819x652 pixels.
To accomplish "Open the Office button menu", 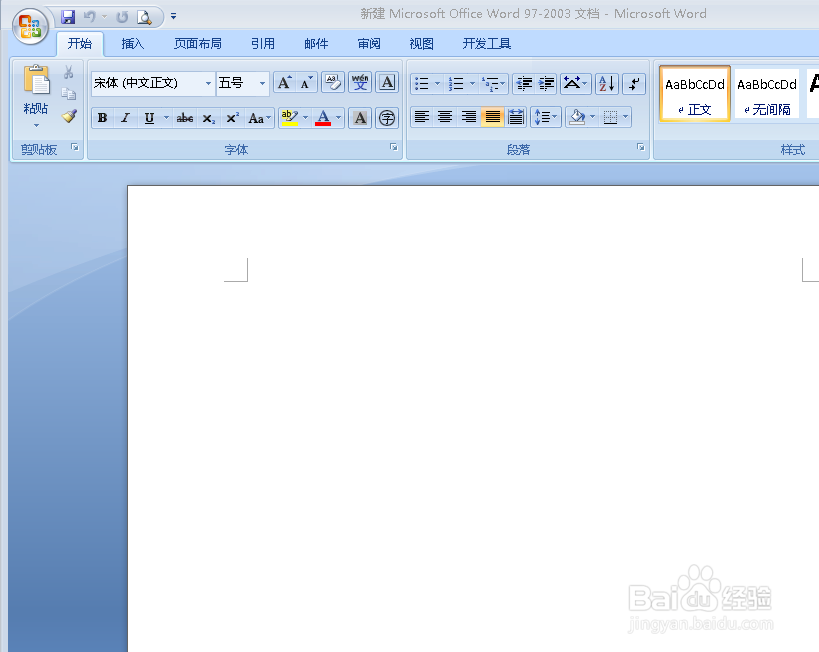I will coord(30,26).
